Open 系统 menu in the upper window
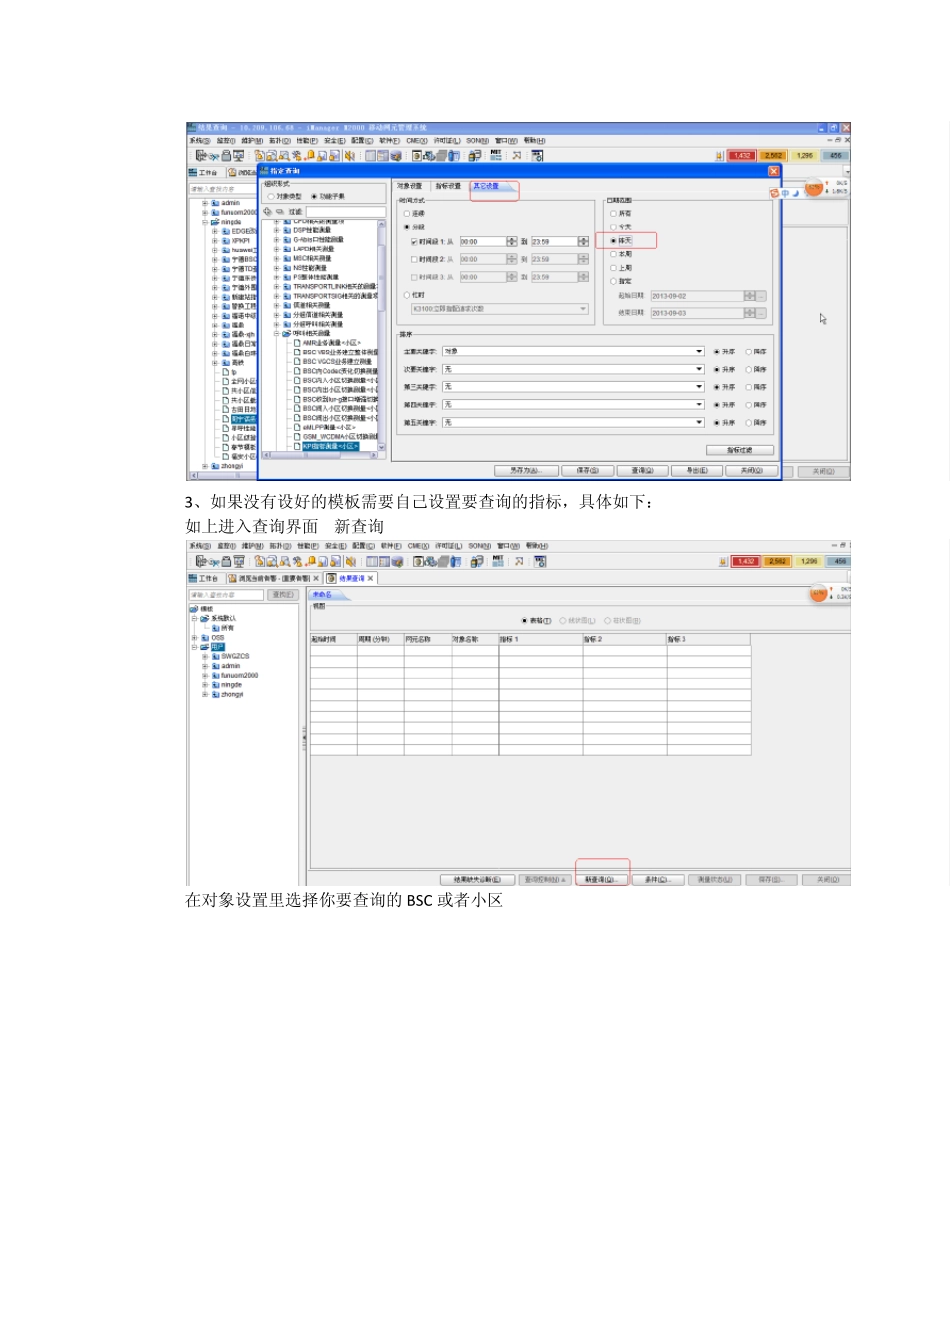This screenshot has height=1344, width=950. pos(200,141)
